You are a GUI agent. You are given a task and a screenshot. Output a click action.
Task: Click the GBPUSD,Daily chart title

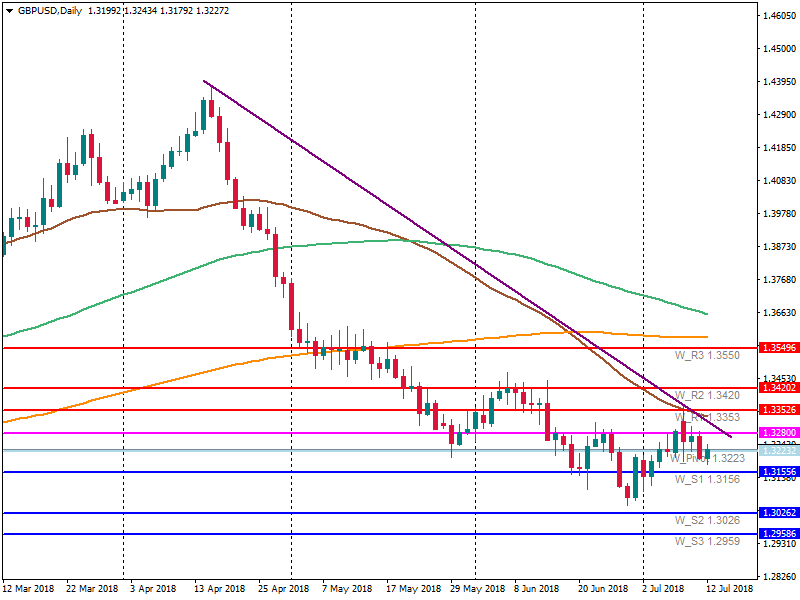(50, 12)
